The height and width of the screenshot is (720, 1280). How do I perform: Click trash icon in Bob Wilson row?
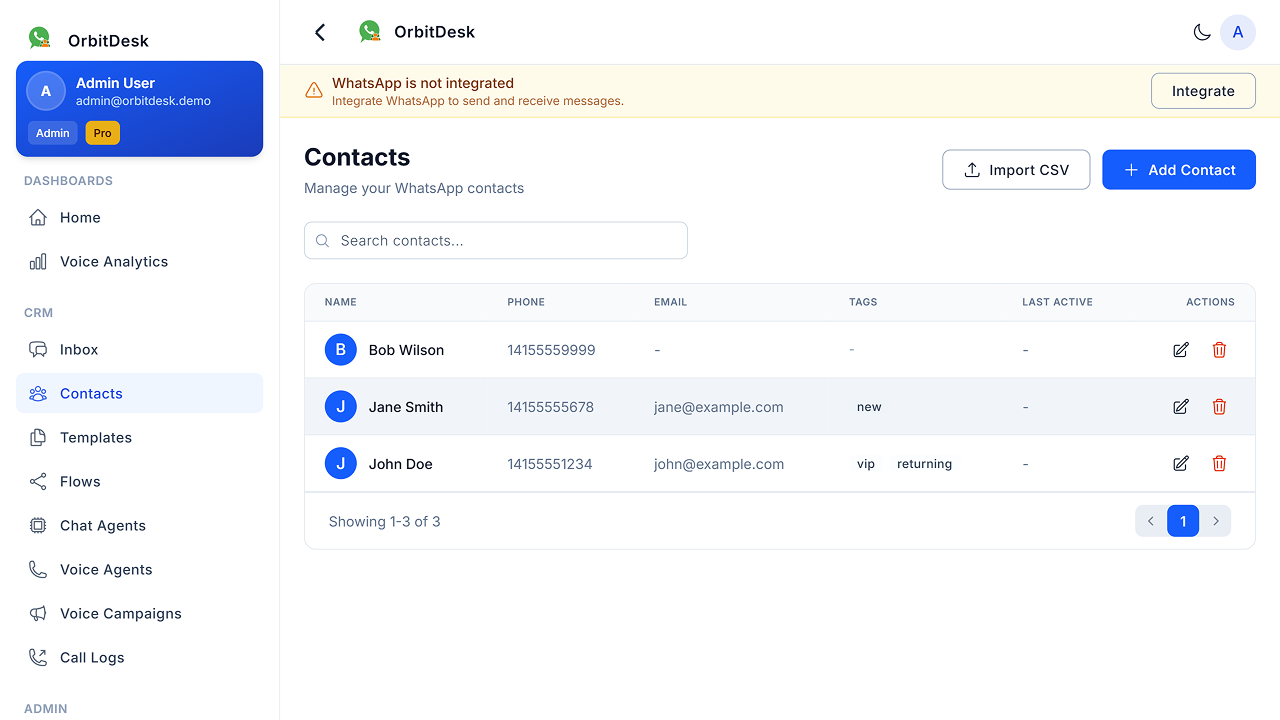pos(1219,350)
